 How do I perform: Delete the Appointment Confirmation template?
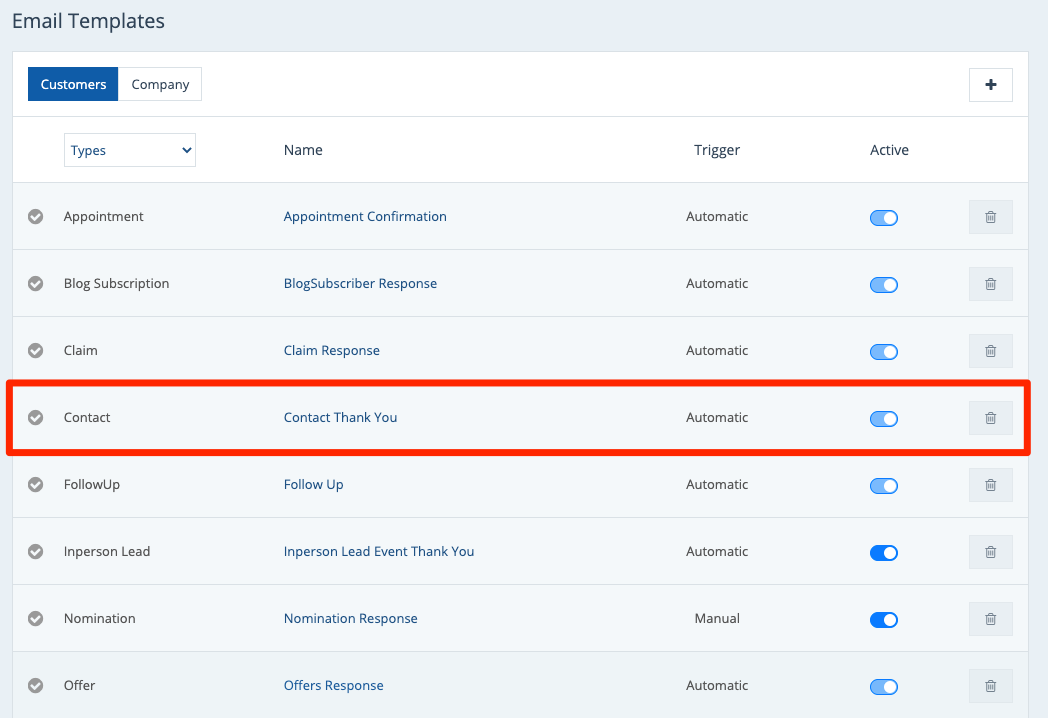pyautogui.click(x=990, y=217)
